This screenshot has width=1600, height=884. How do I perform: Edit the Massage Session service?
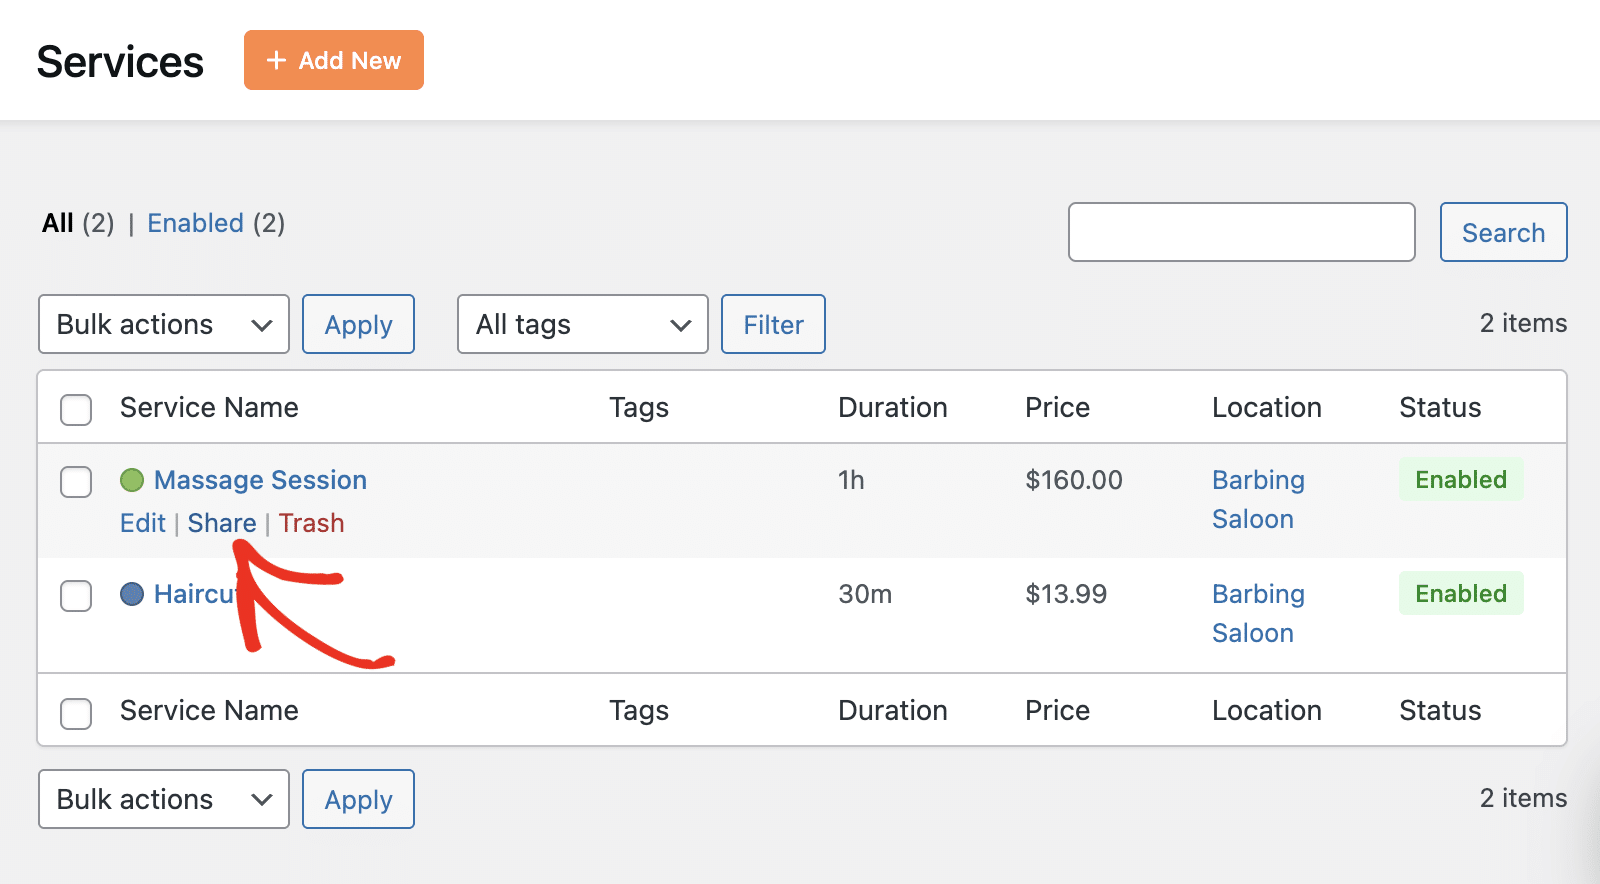tap(142, 523)
